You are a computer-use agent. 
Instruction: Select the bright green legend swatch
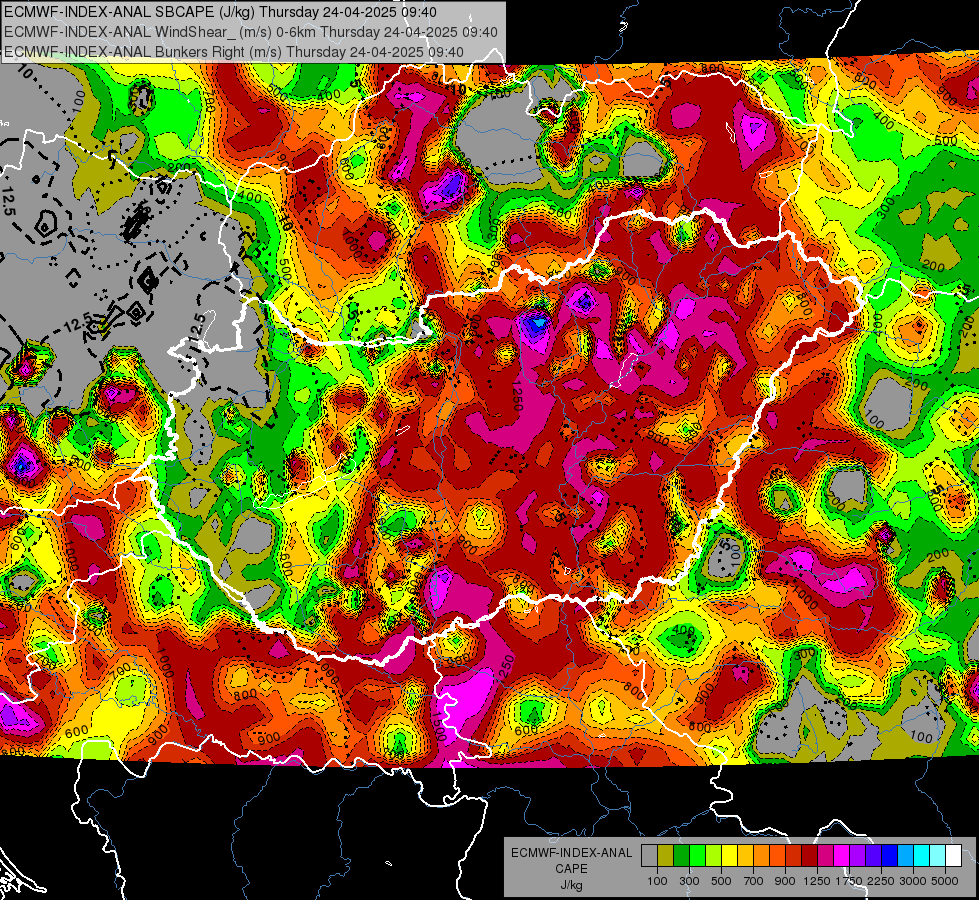pos(697,856)
